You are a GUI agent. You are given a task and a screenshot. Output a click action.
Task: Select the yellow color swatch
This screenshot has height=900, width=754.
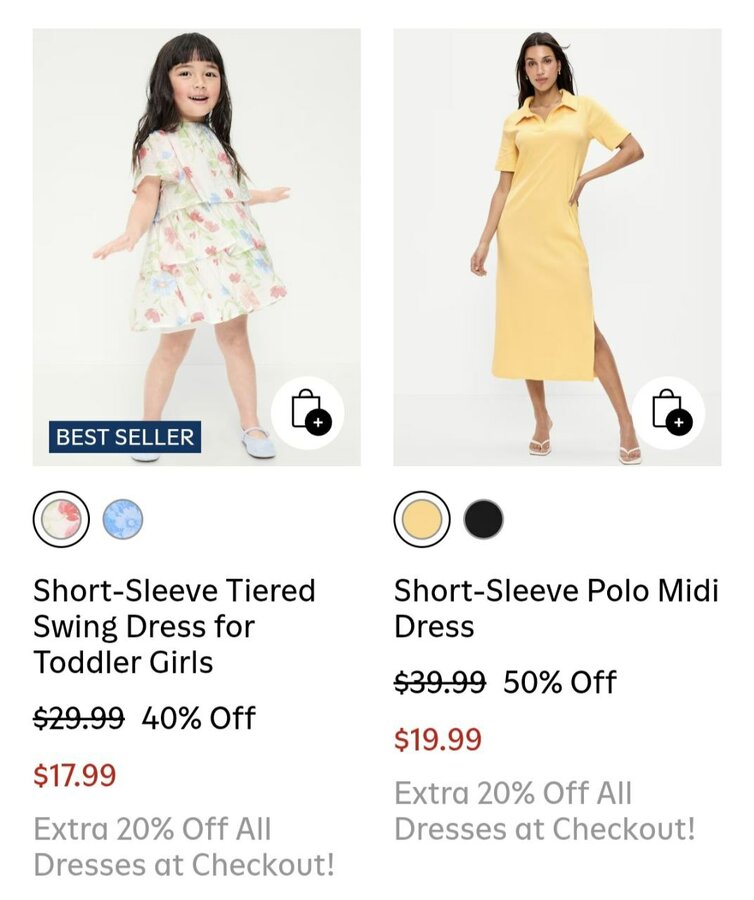(422, 519)
